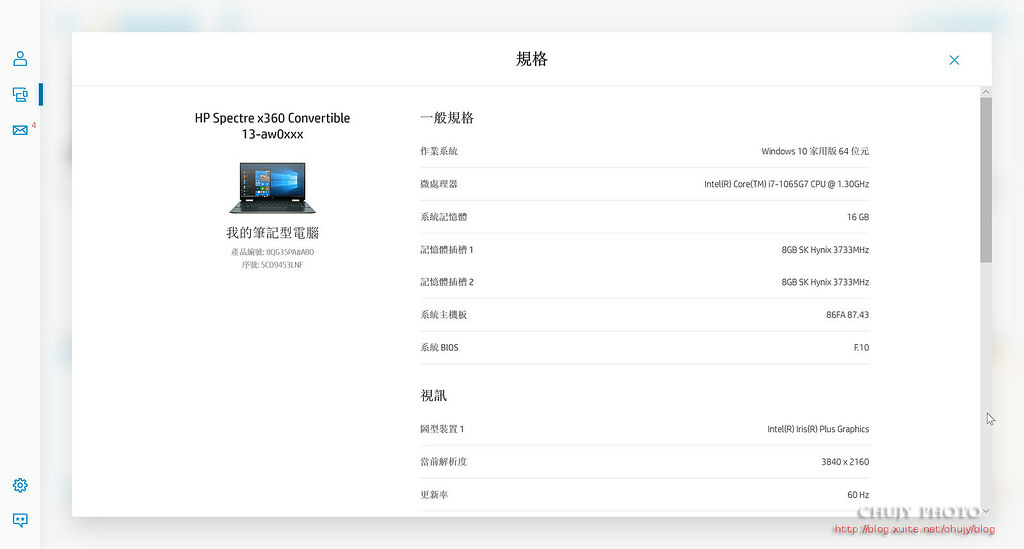The width and height of the screenshot is (1024, 549).
Task: Open the feedback chat icon
Action: pos(20,520)
